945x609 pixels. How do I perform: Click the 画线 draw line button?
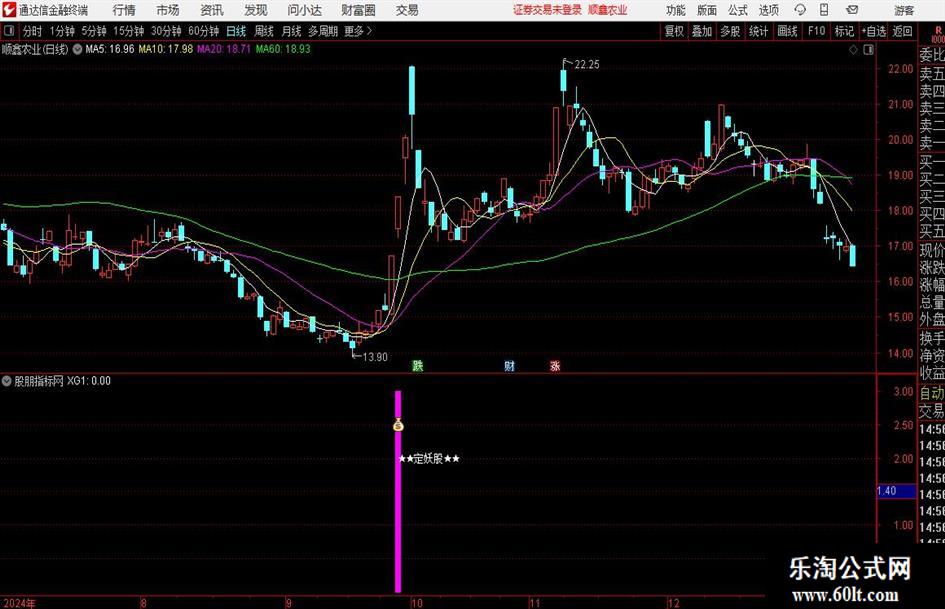(x=787, y=31)
